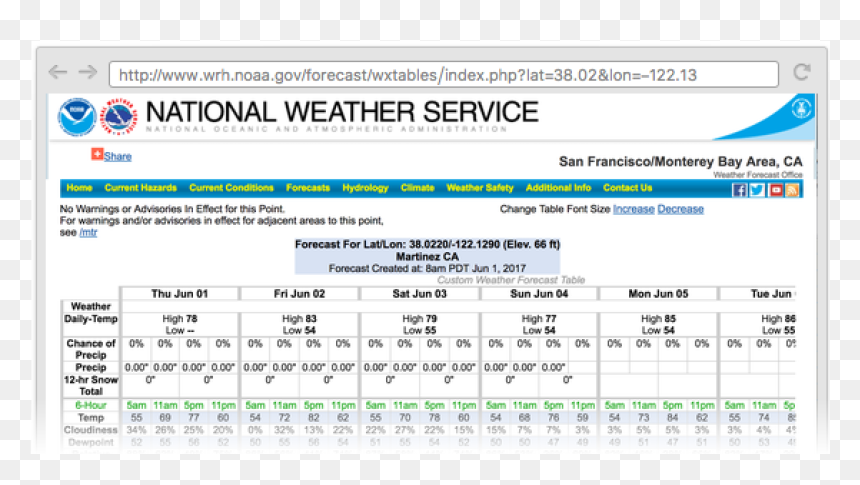The height and width of the screenshot is (485, 860).
Task: Select the Mon Jun 05 column header
Action: click(x=658, y=294)
